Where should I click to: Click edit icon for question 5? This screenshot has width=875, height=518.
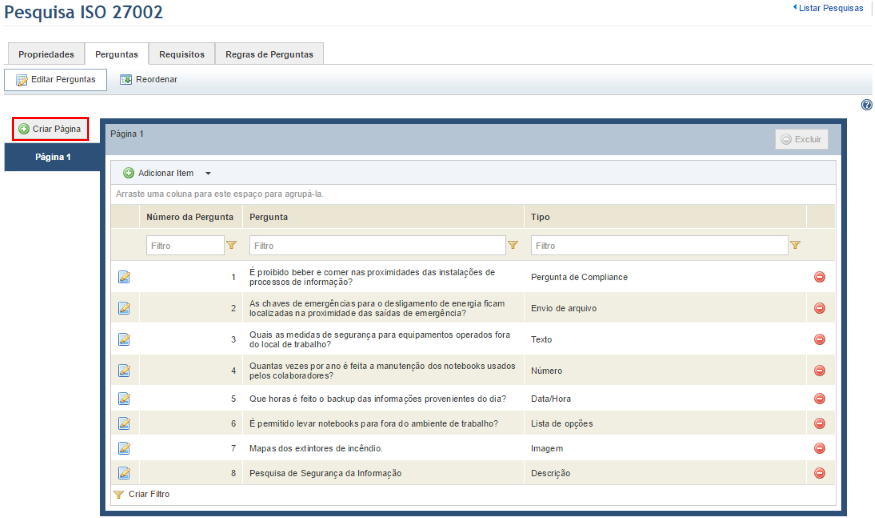pos(124,399)
